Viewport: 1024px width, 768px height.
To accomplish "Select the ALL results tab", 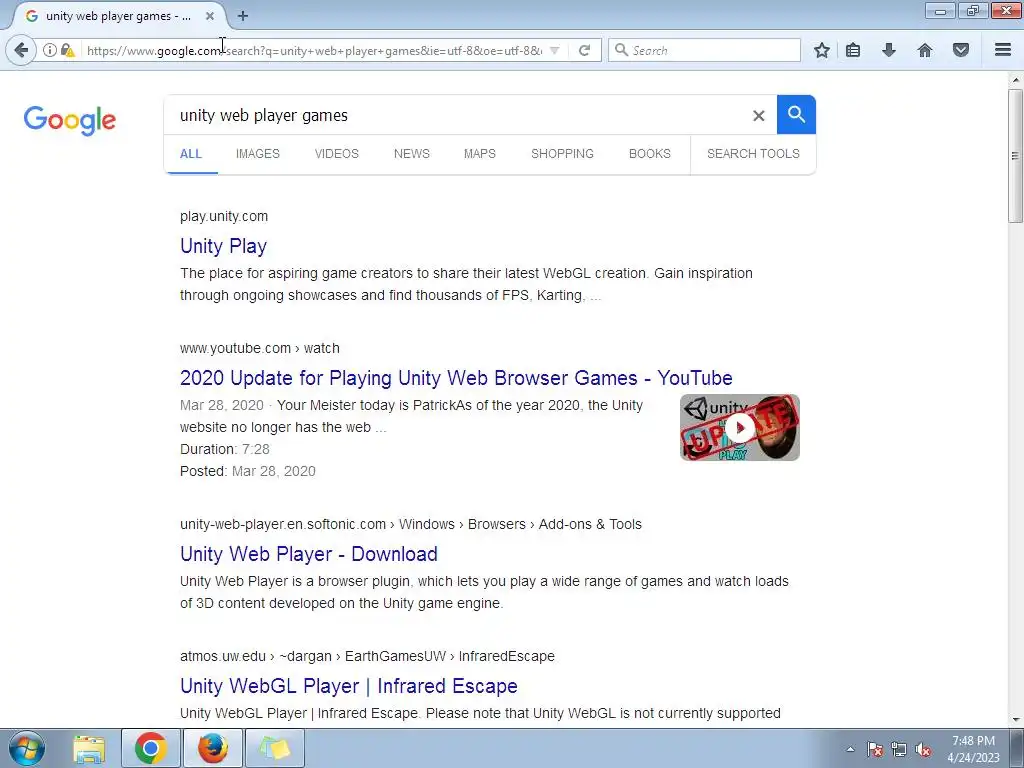I will [191, 153].
